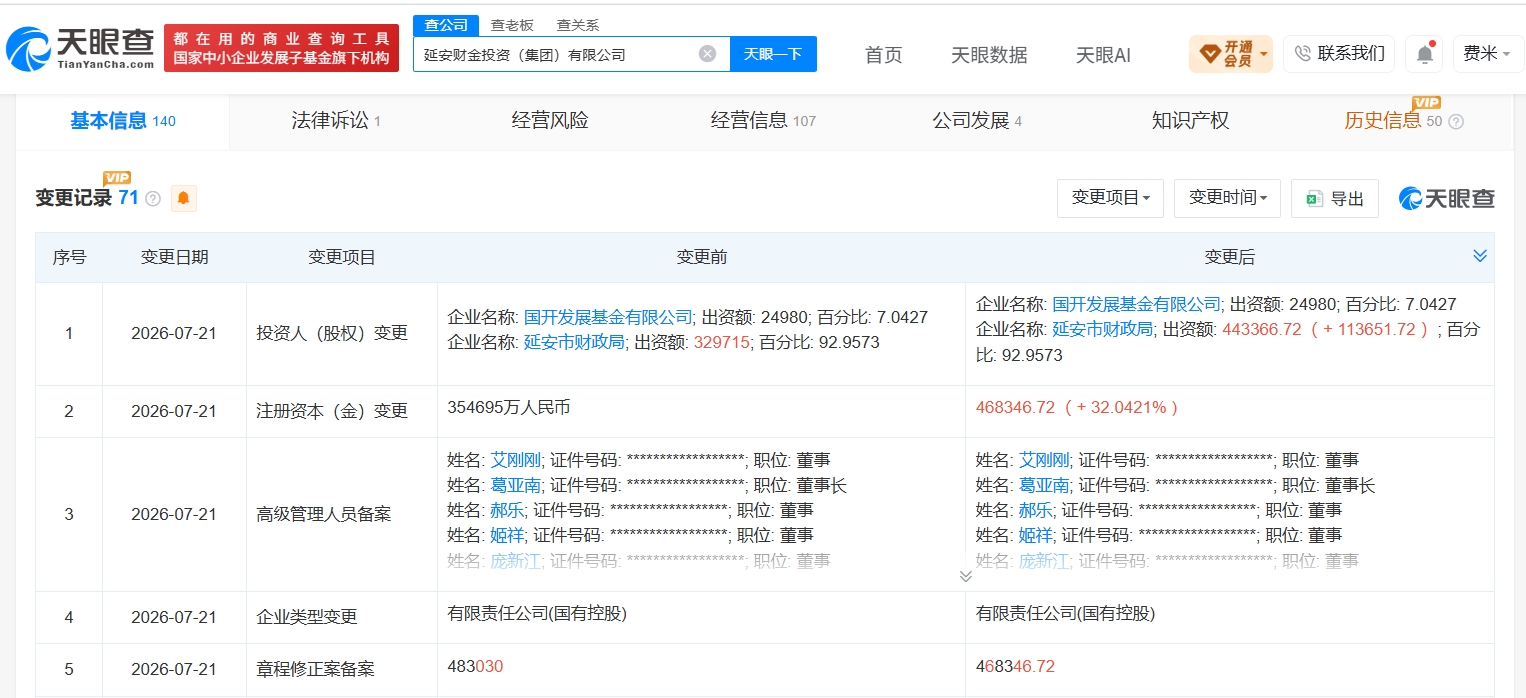Open the 公司发展 tab

(x=976, y=121)
